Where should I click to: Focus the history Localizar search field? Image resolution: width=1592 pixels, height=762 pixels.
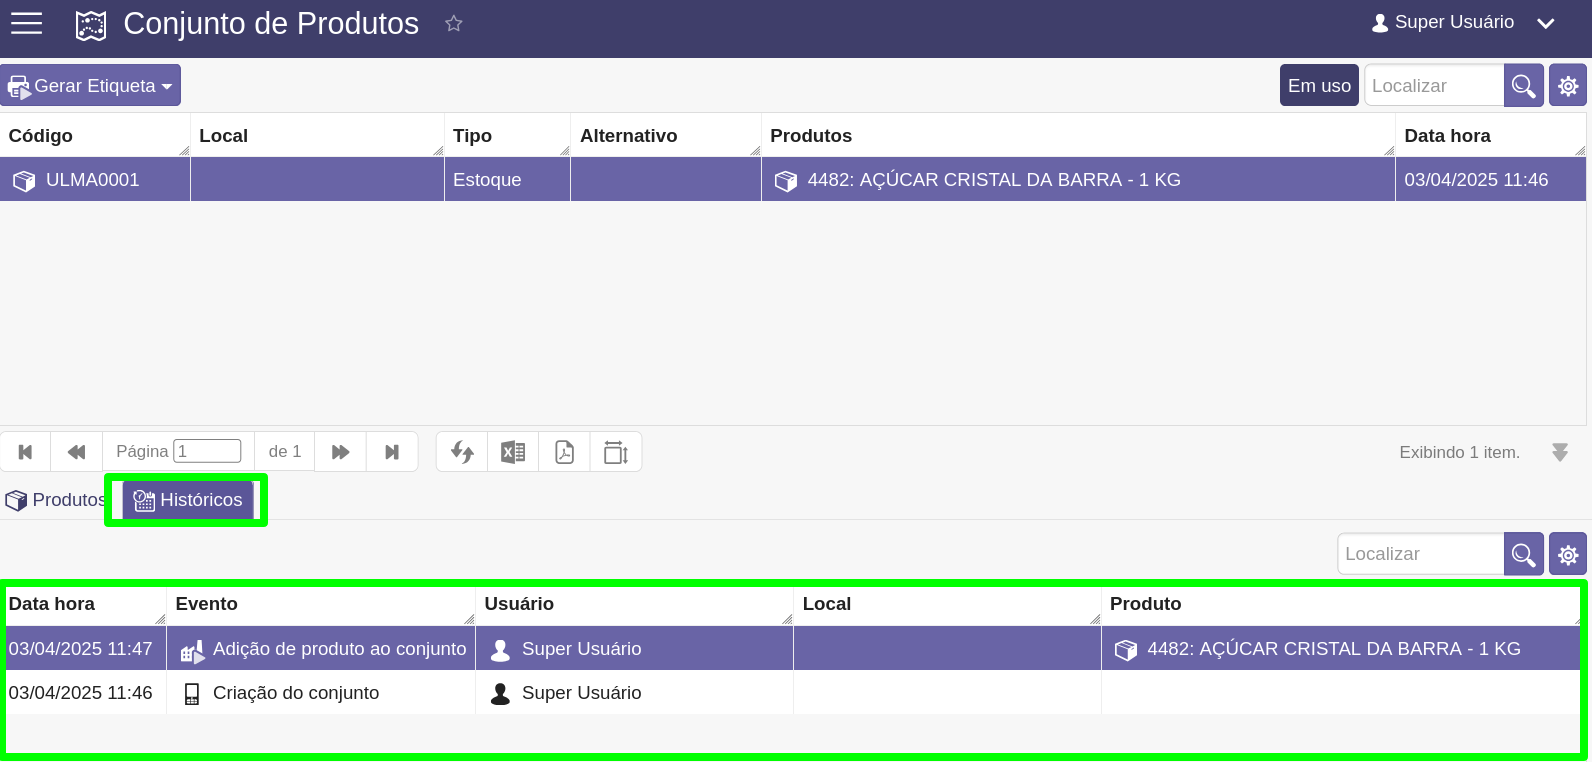[x=1421, y=554]
